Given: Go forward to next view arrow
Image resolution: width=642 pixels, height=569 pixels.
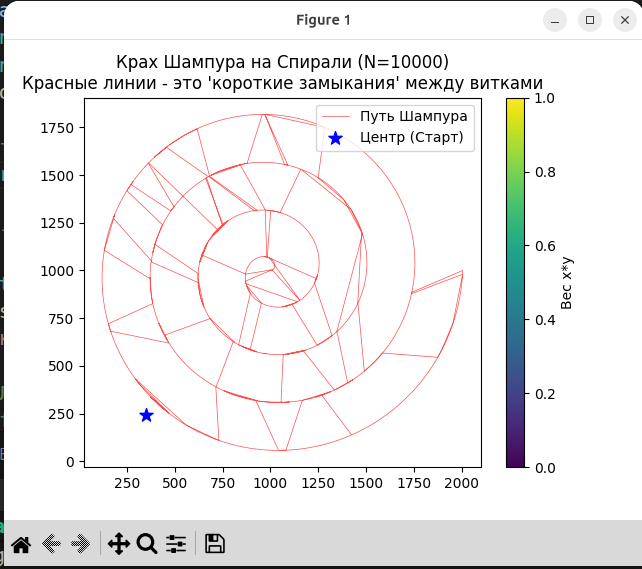Looking at the screenshot, I should pos(81,544).
